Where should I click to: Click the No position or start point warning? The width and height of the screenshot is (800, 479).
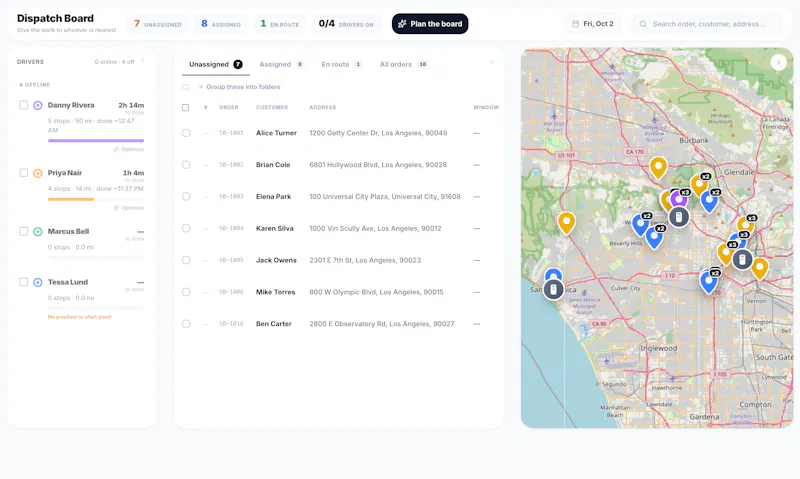(80, 317)
